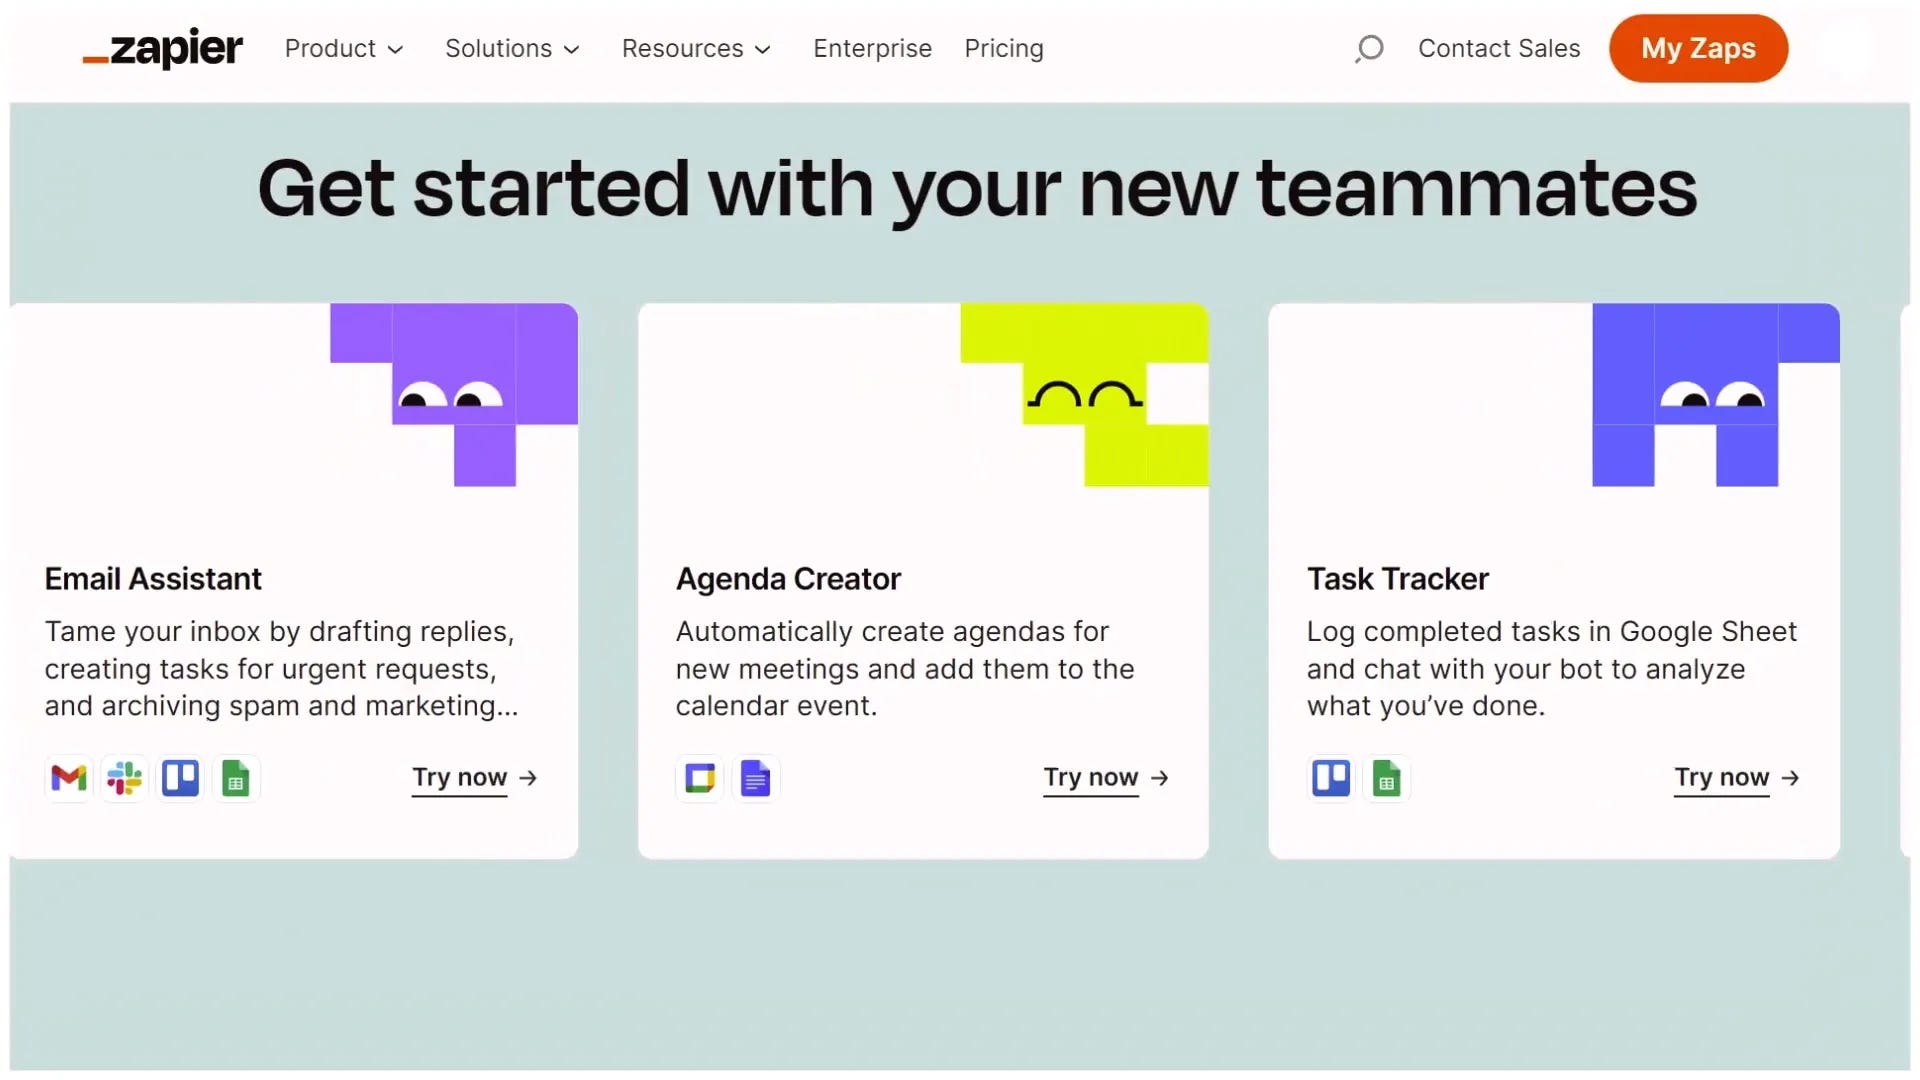Click the Trello icon in Email Assistant card
Image resolution: width=1920 pixels, height=1080 pixels.
(181, 778)
